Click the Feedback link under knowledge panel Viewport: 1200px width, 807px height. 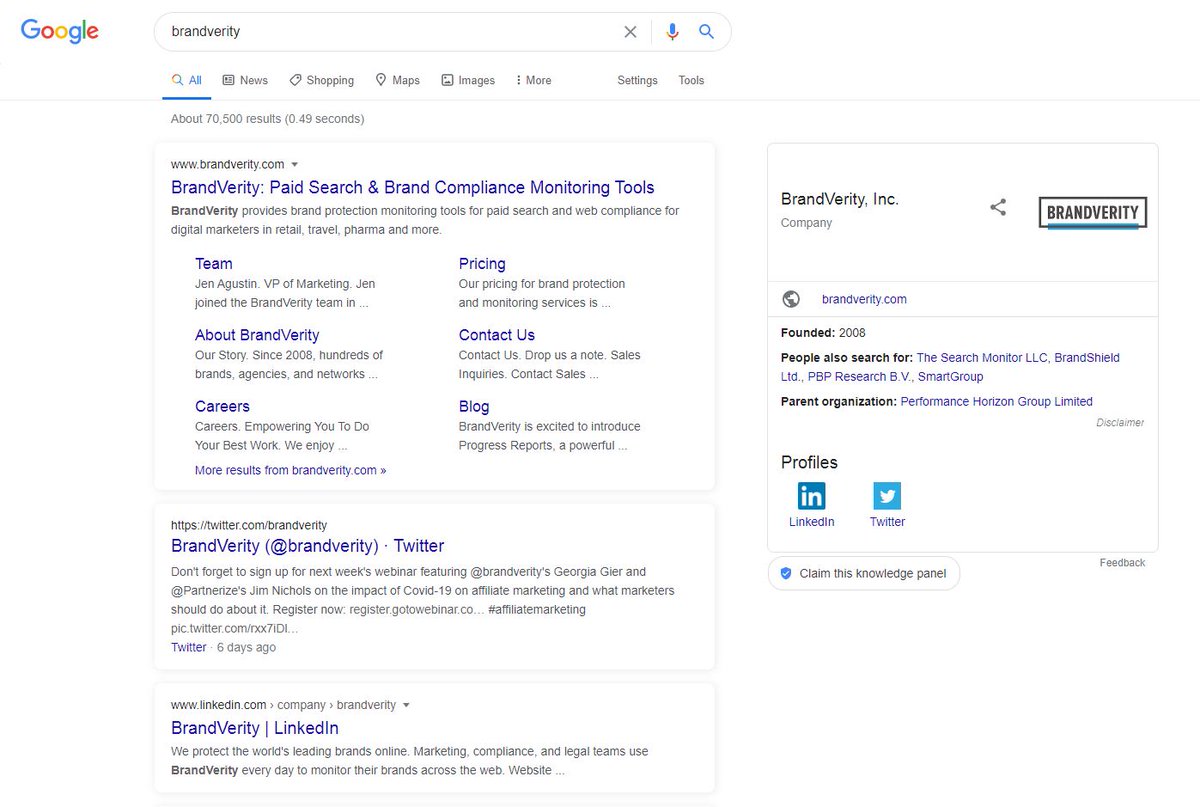click(x=1122, y=563)
